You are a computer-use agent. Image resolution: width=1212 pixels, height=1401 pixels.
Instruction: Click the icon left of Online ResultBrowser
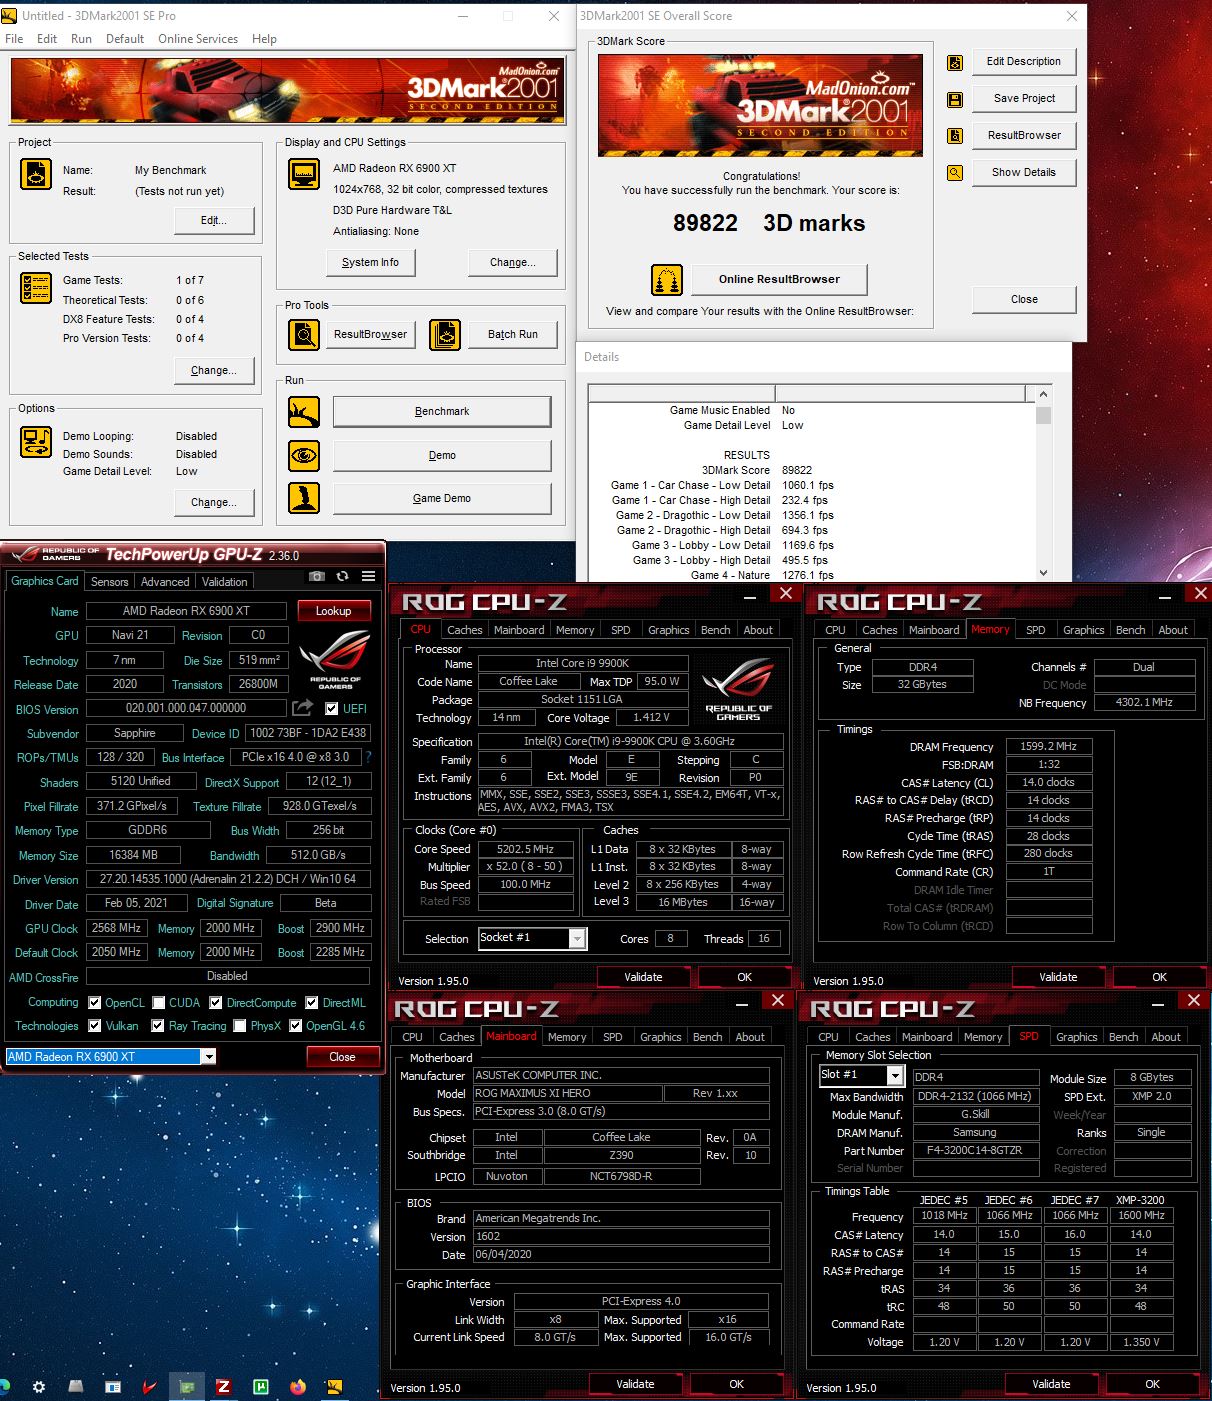(667, 280)
